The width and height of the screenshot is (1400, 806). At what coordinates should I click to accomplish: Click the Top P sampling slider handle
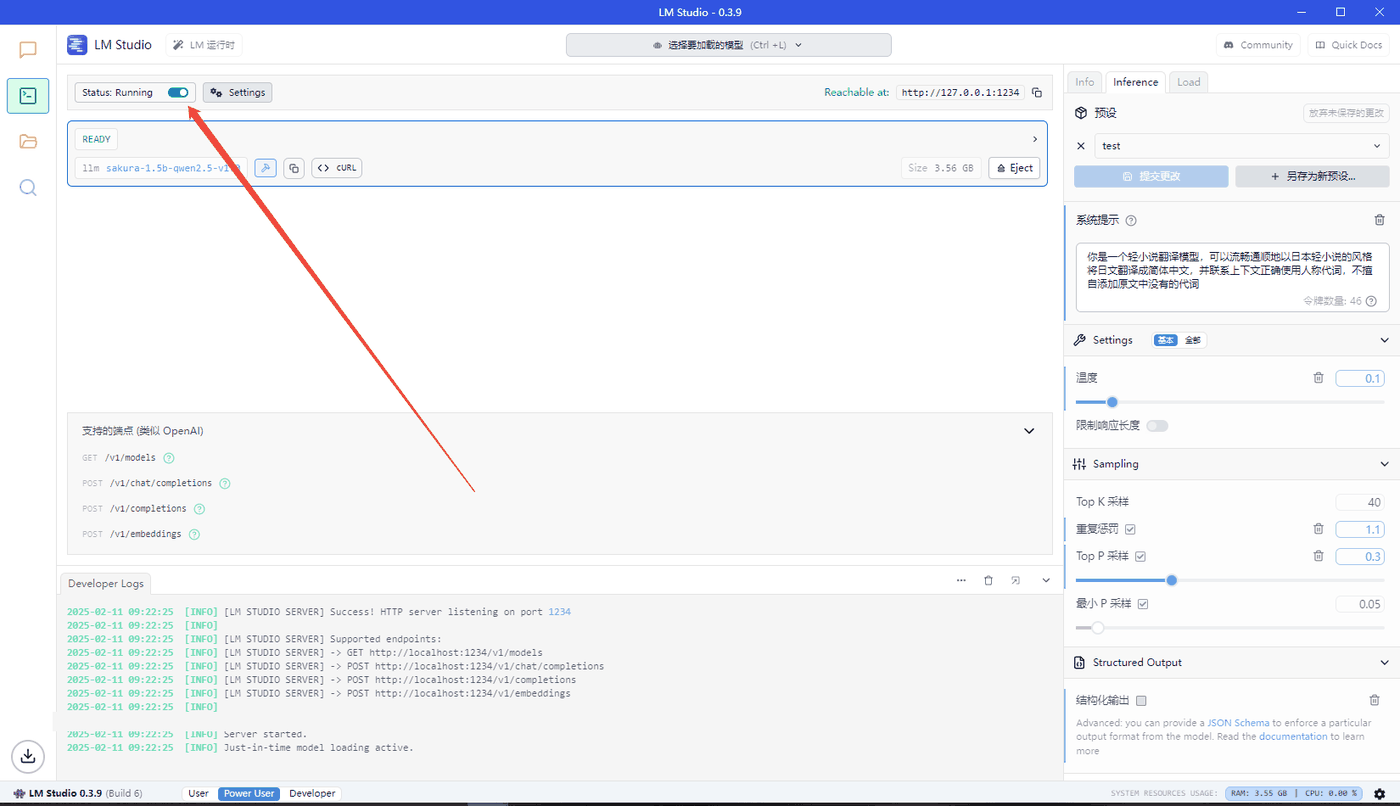[1172, 580]
